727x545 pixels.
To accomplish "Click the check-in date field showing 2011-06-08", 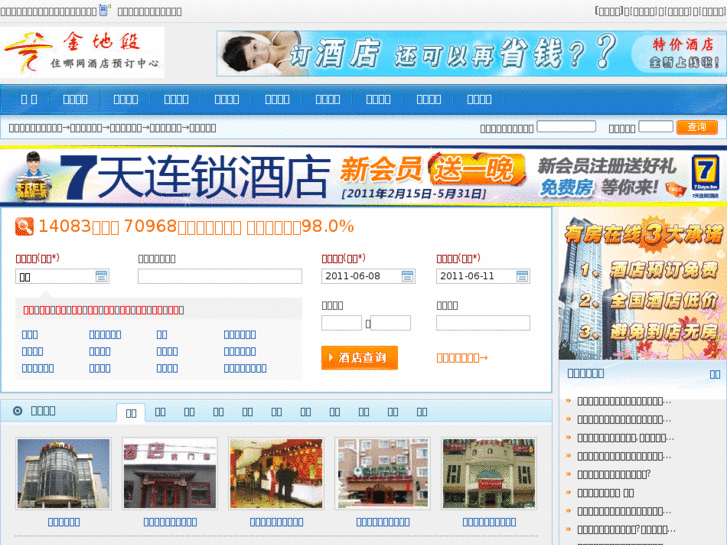I will (368, 276).
